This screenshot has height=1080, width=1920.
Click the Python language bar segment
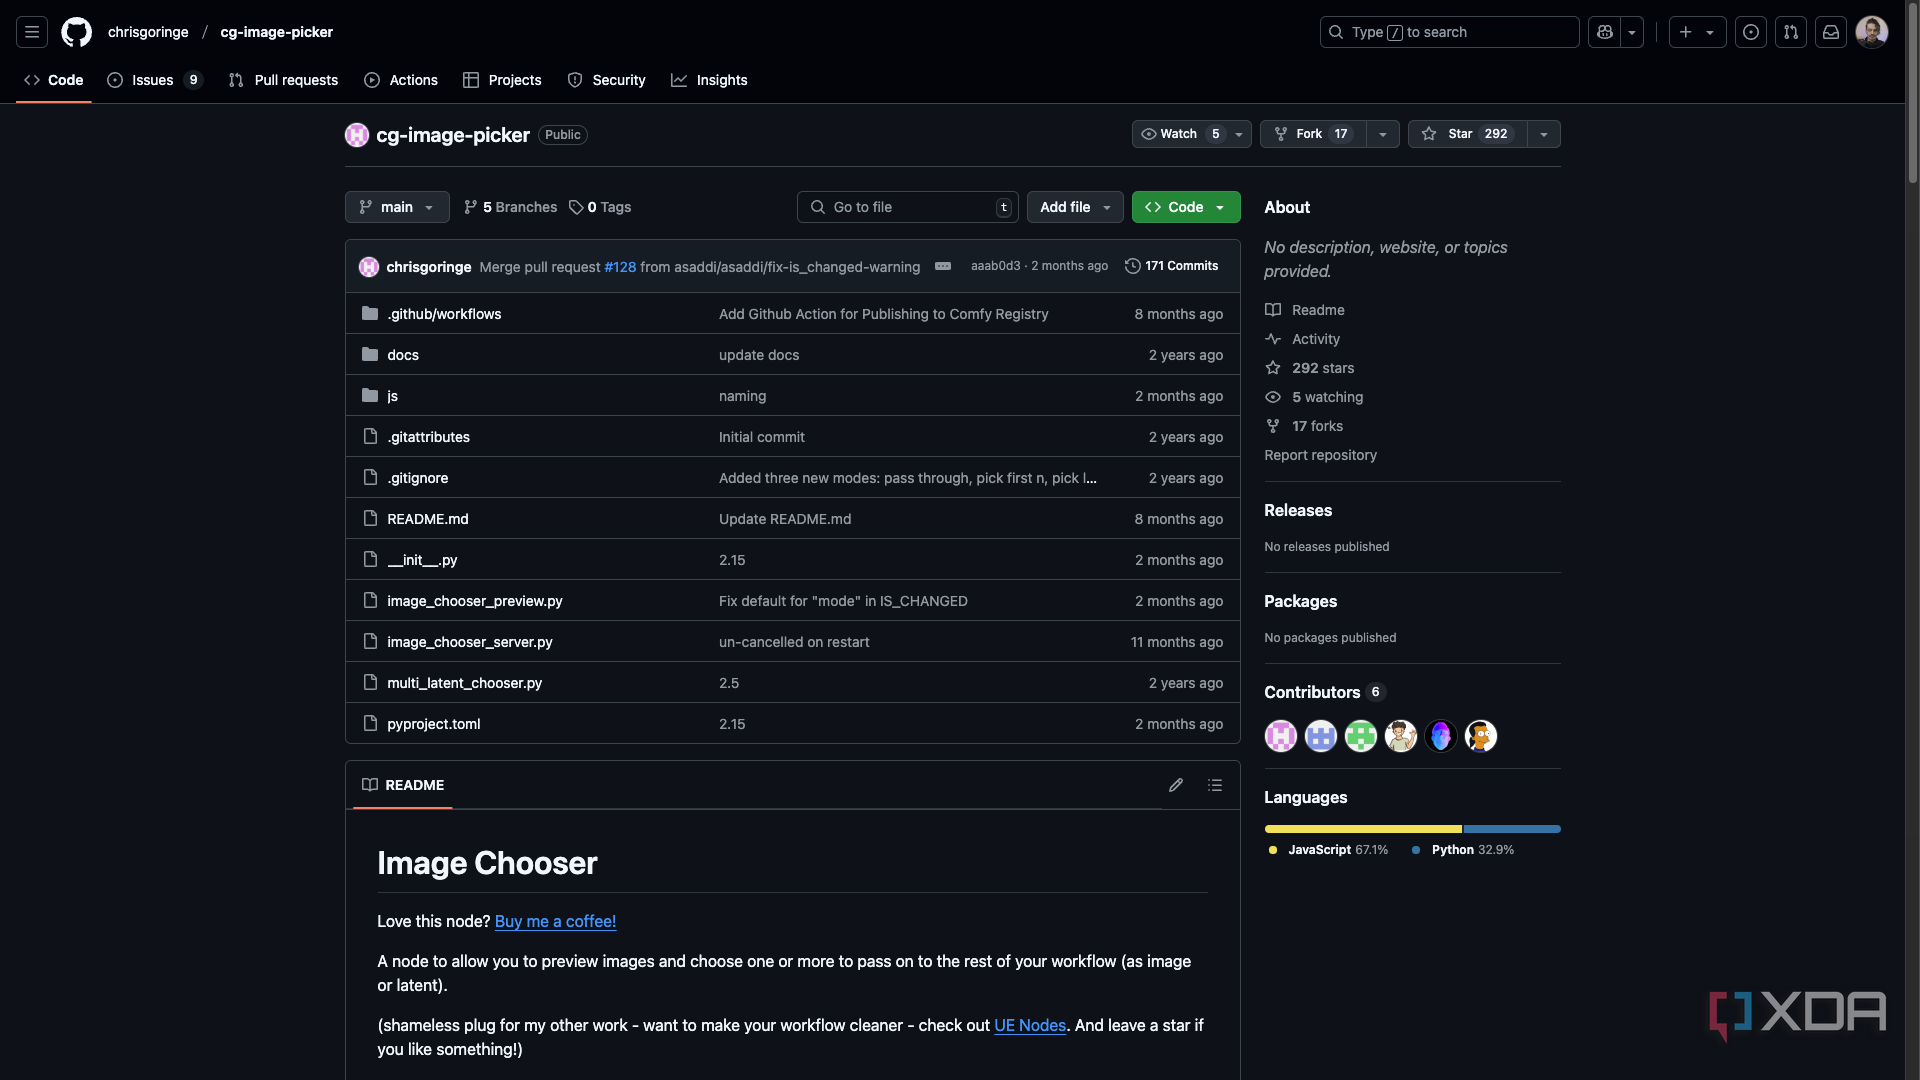point(1512,829)
